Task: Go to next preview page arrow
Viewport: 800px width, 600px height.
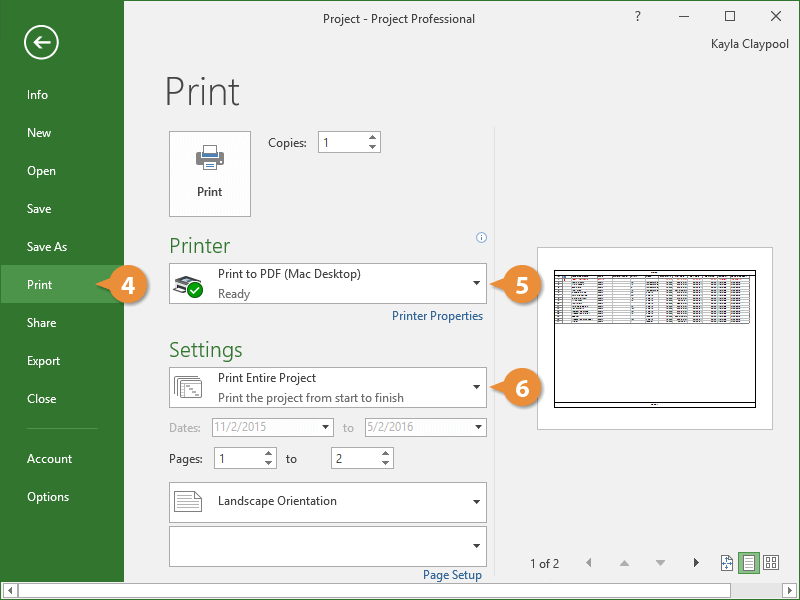Action: (696, 563)
